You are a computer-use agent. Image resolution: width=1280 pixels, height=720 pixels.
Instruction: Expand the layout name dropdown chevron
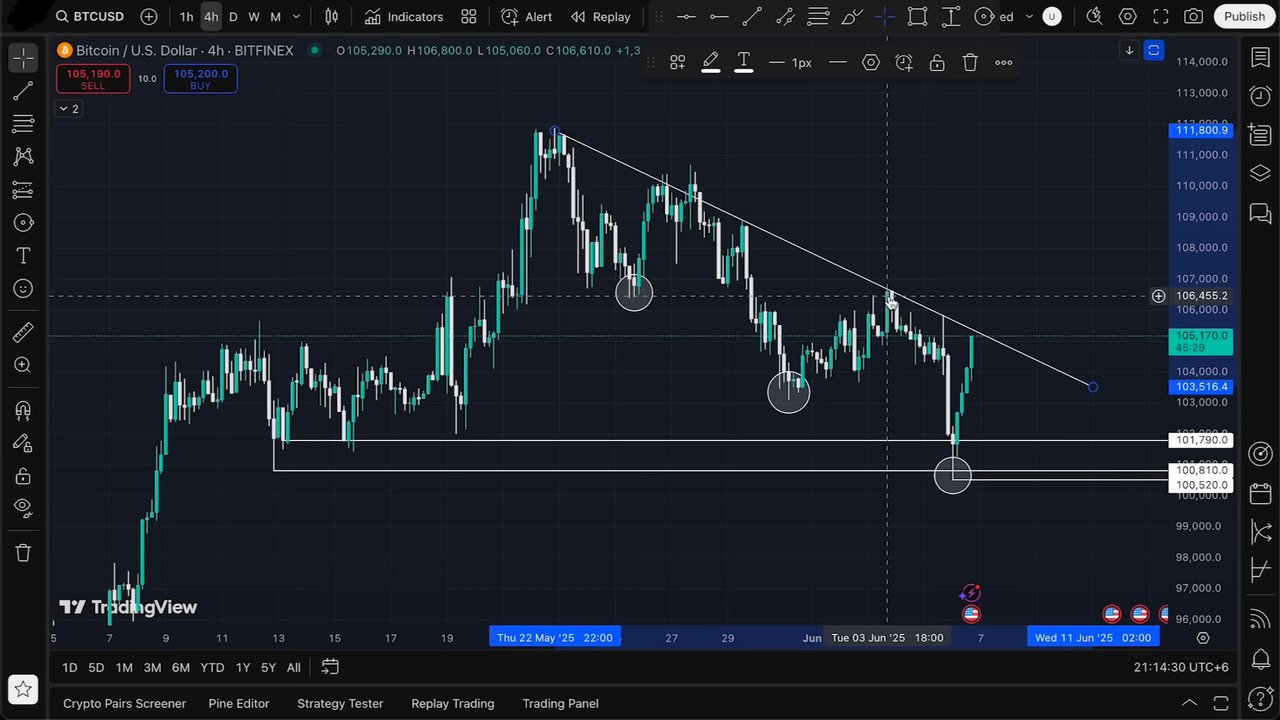coord(1029,16)
